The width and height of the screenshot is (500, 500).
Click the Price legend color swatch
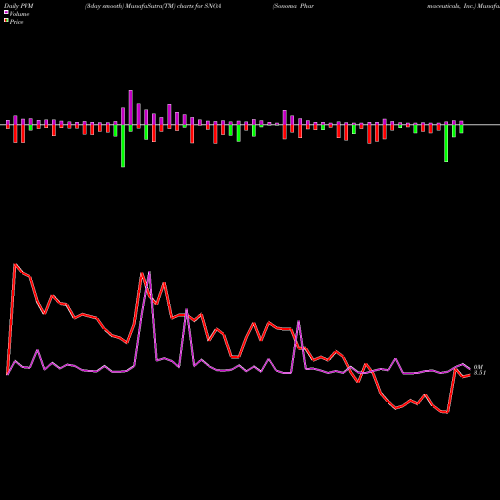click(6, 21)
